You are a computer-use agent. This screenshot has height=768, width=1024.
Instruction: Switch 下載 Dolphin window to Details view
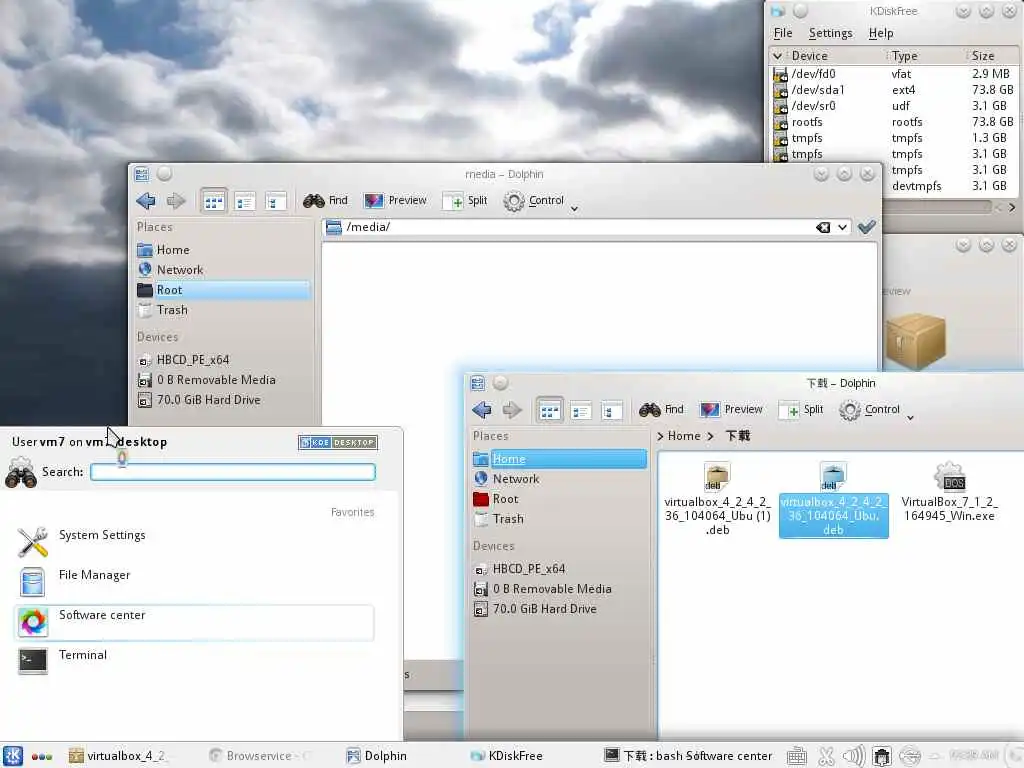pos(581,411)
